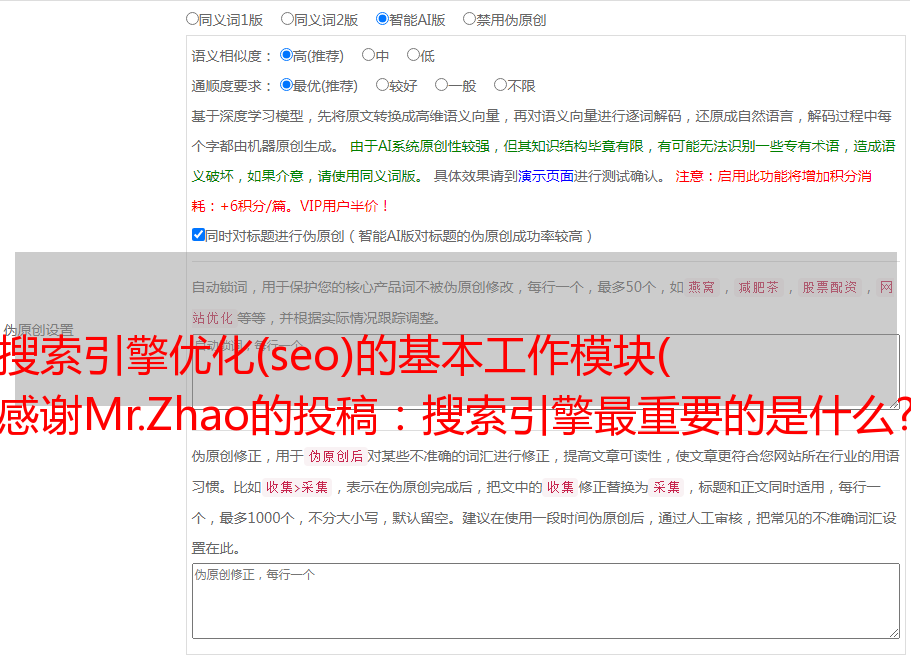Set 通顺度要求 to 一般
Viewport: 911px width, 658px height.
442,85
